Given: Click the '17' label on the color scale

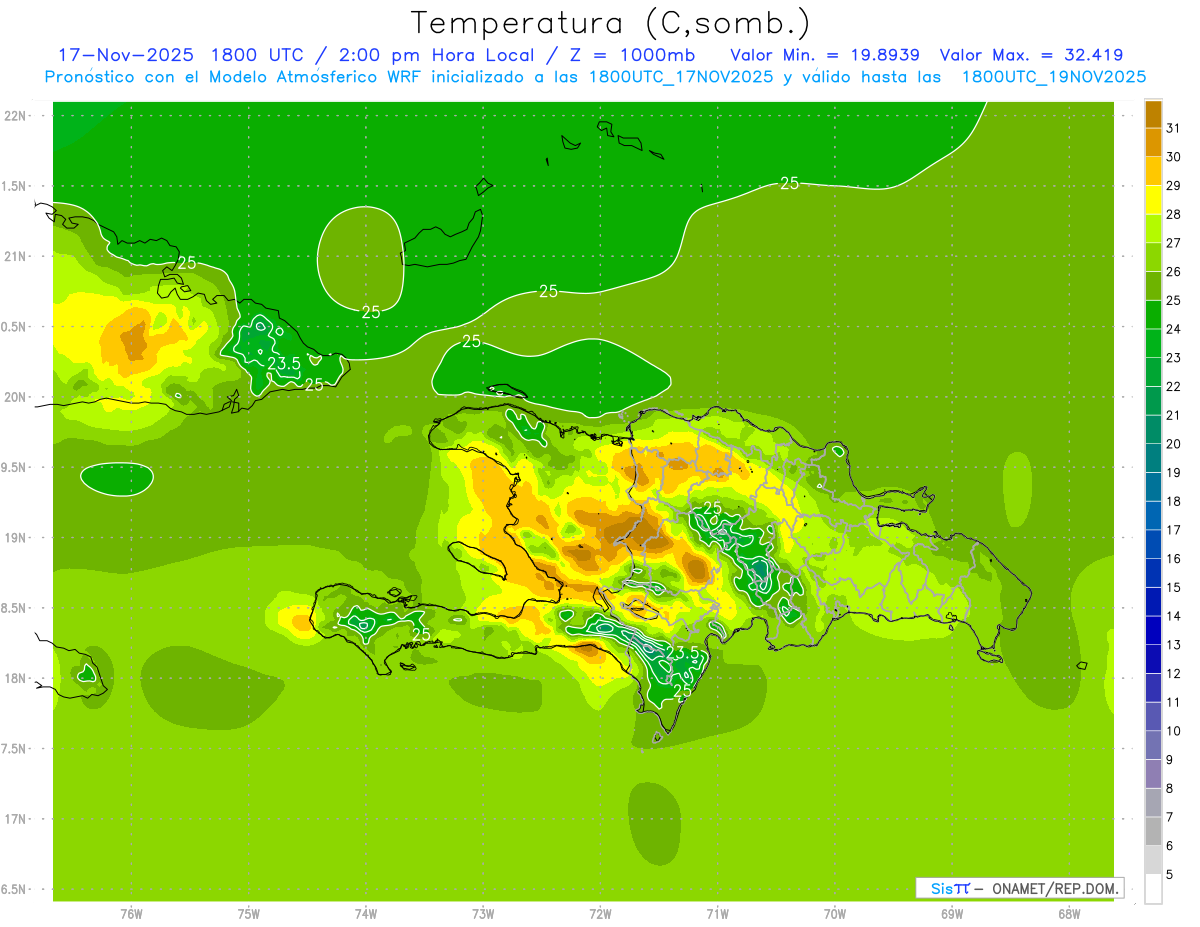Looking at the screenshot, I should [1173, 530].
